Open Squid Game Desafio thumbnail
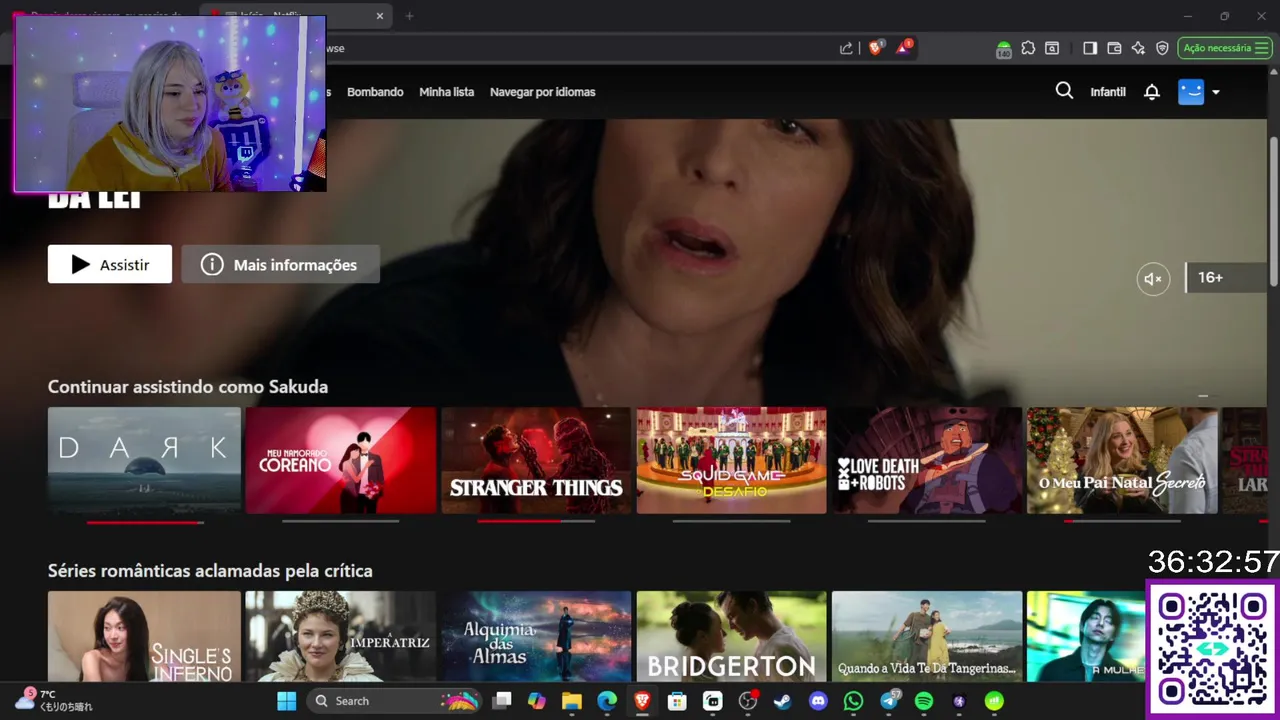Viewport: 1280px width, 720px height. 731,460
